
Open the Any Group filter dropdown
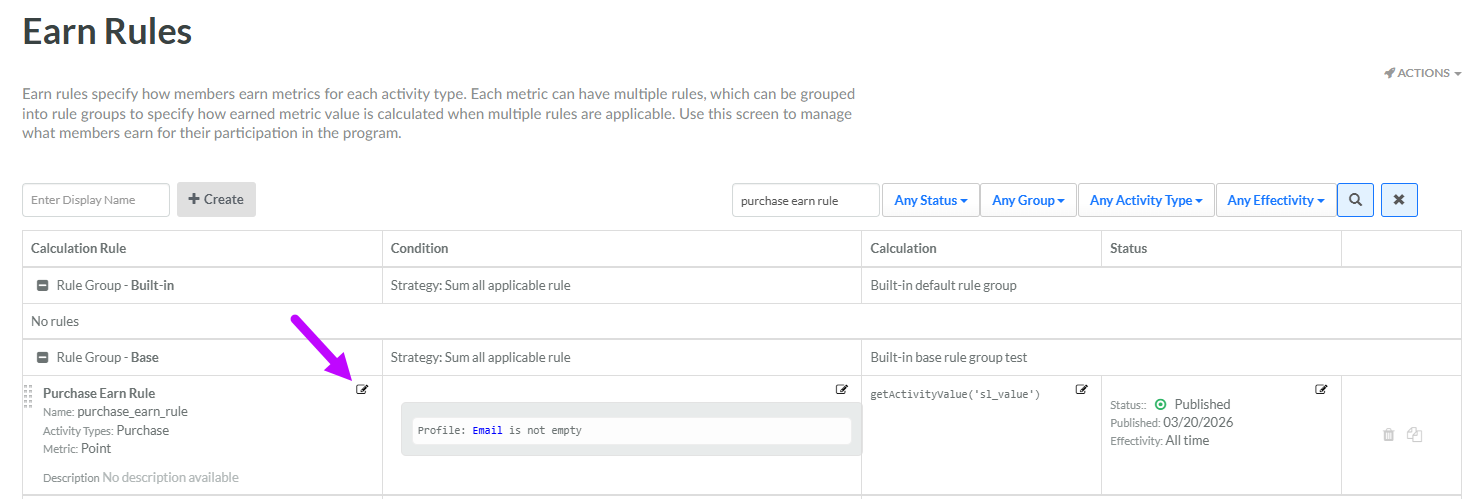(1028, 200)
